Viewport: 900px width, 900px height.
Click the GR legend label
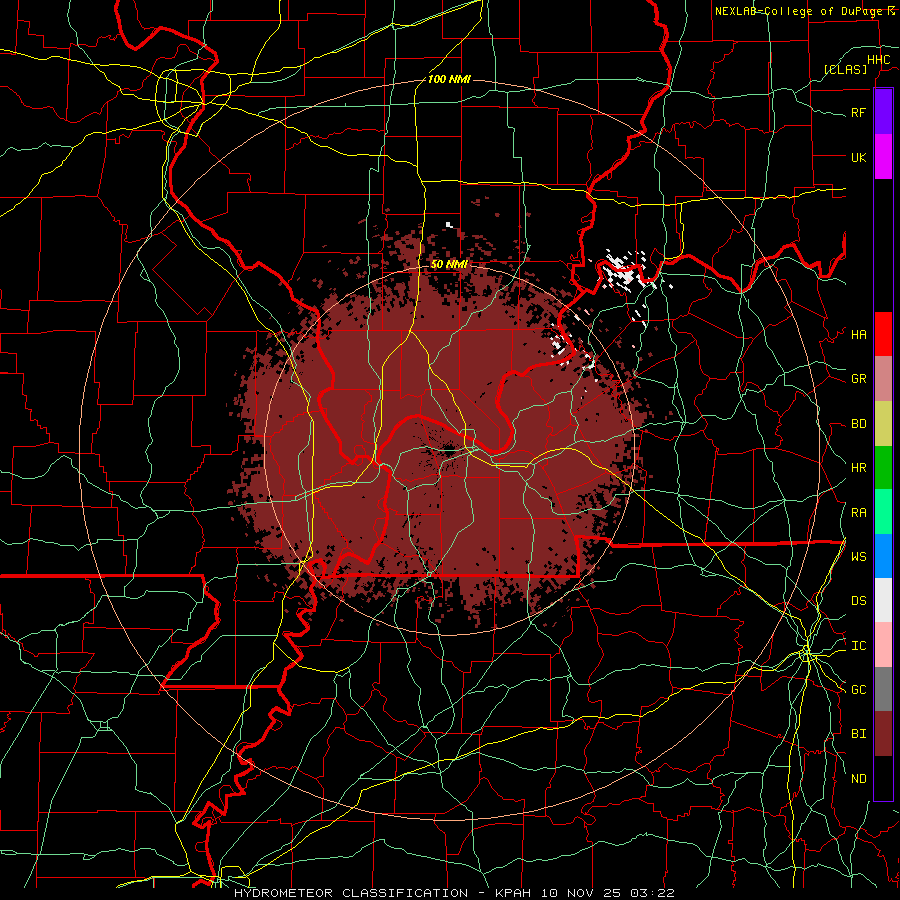pyautogui.click(x=858, y=379)
